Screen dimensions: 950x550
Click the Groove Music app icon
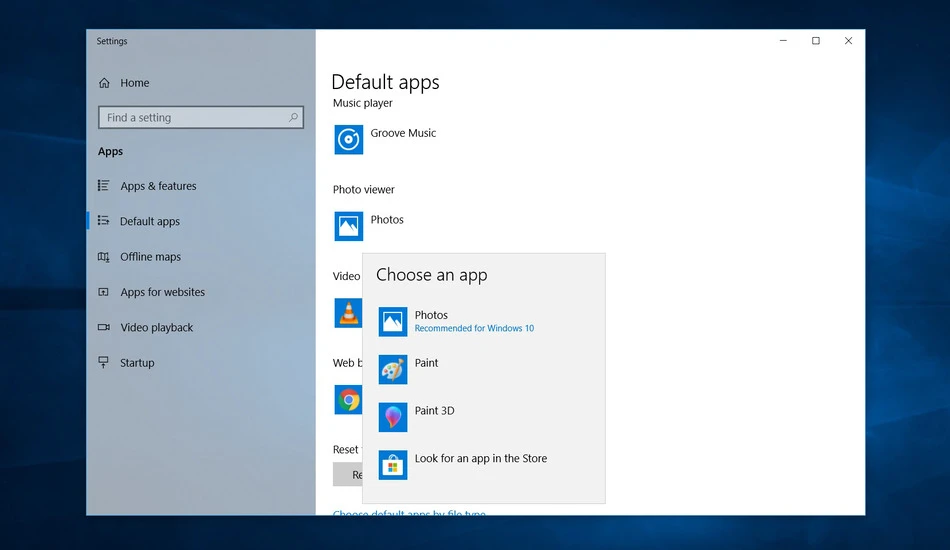coord(348,139)
